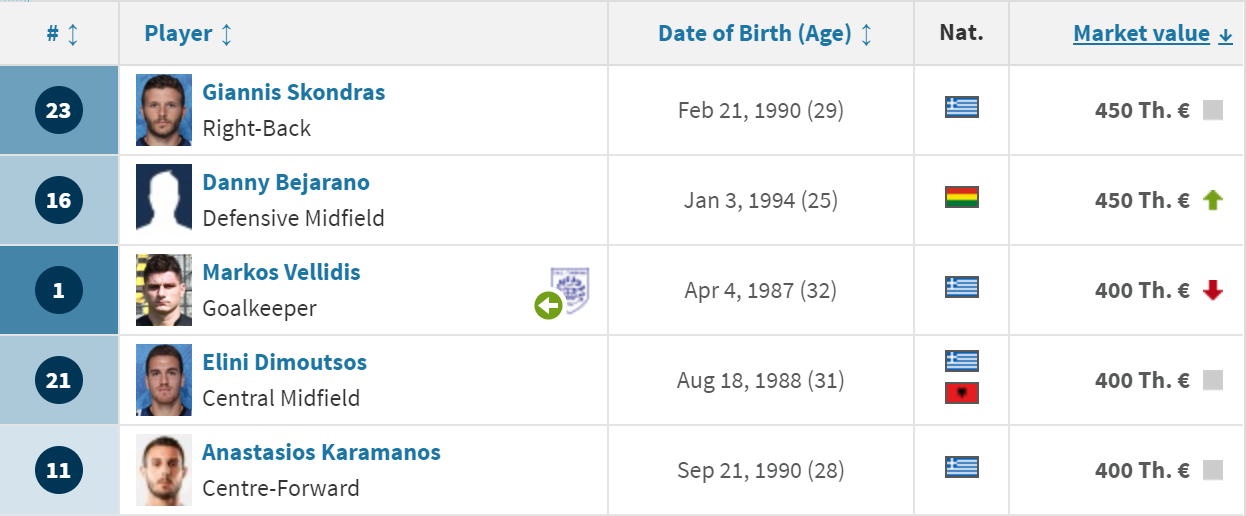Click the red down arrow for Markos Vellidis' value
This screenshot has height=516, width=1246.
[1213, 290]
